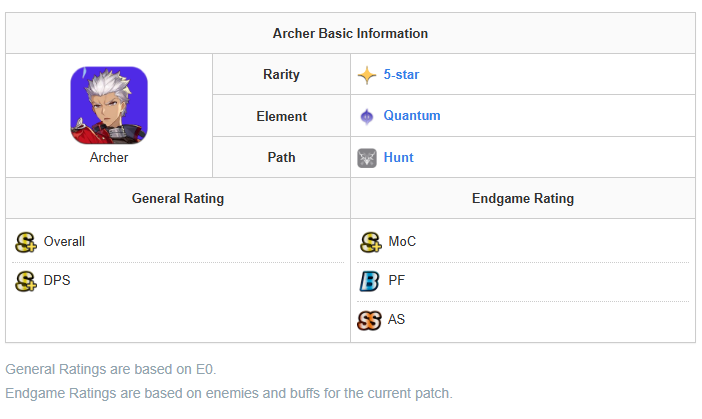This screenshot has width=702, height=419.
Task: Select the General Rating column header
Action: click(x=178, y=199)
